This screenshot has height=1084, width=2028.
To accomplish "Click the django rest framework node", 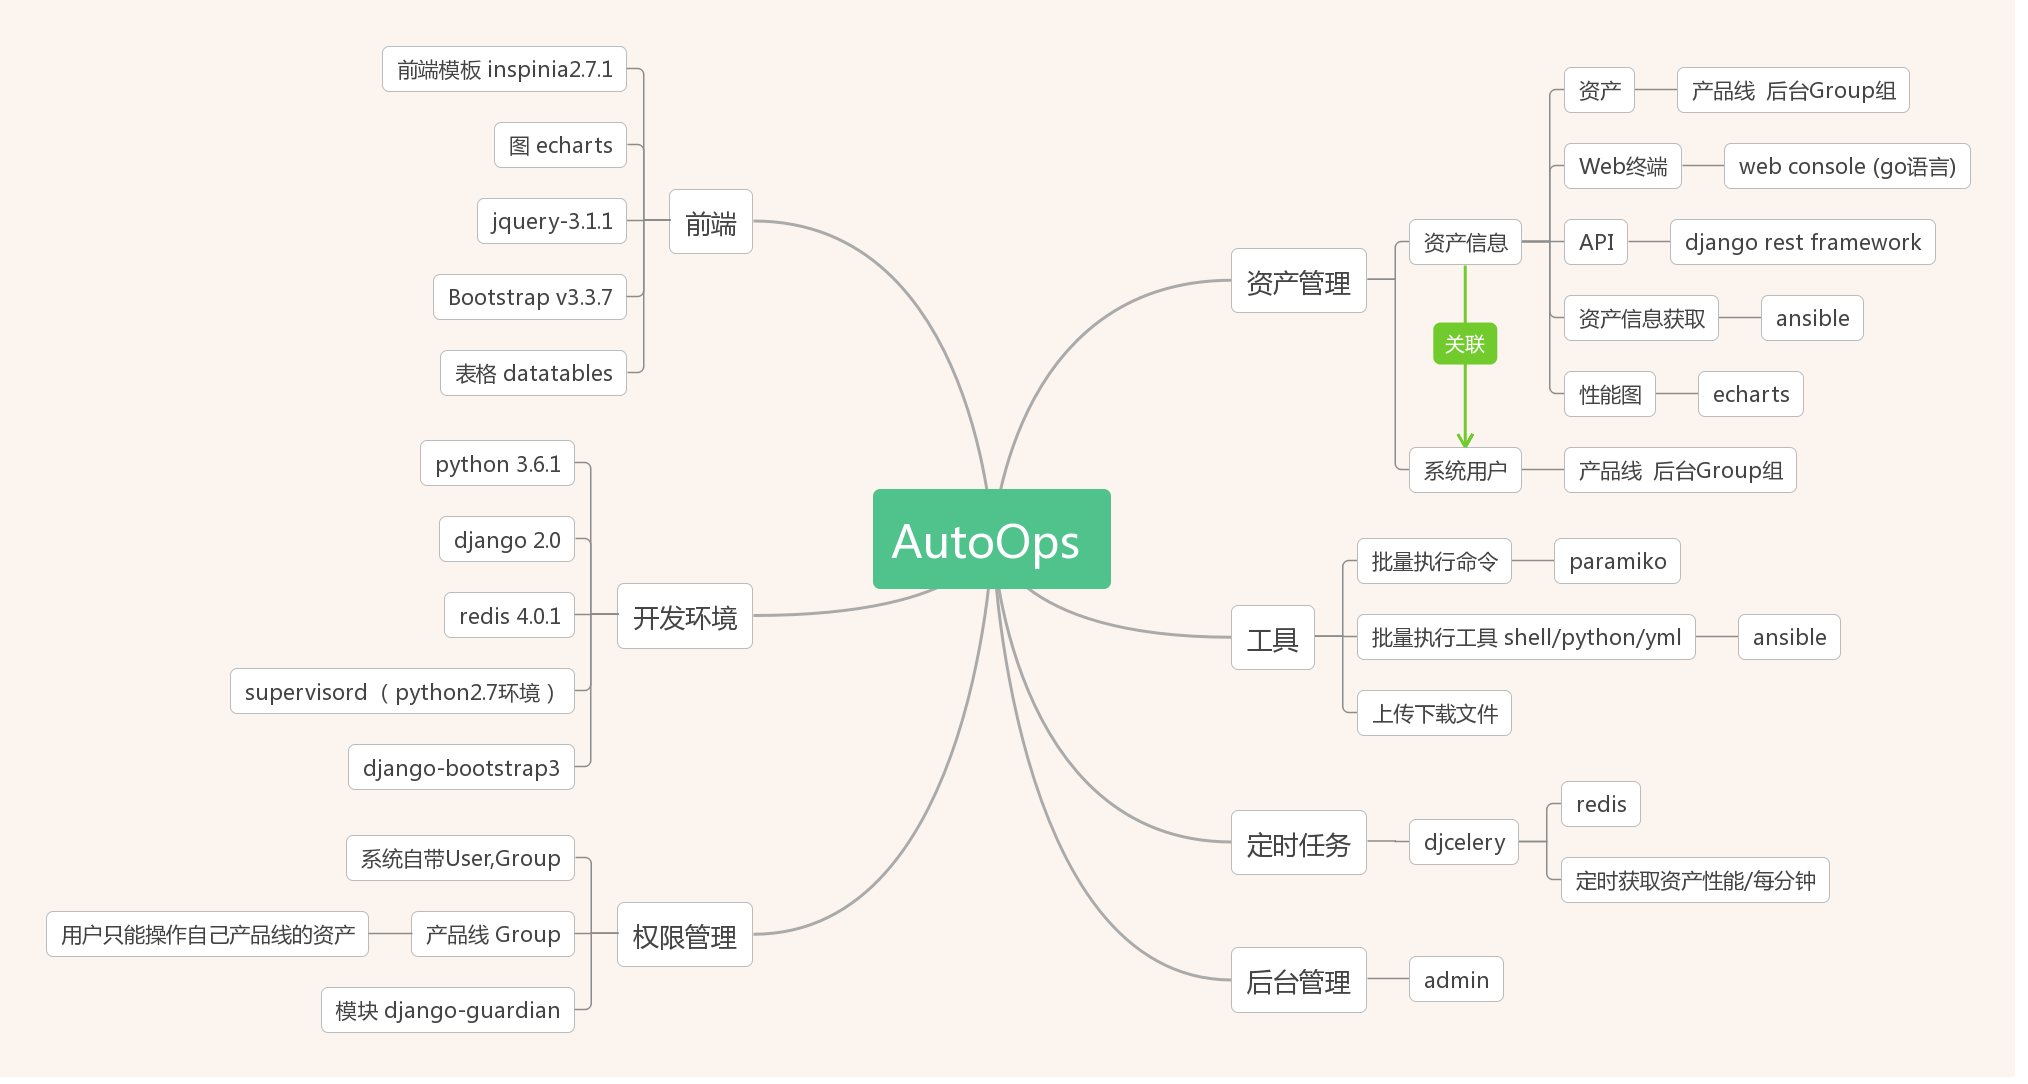I will coord(1802,242).
